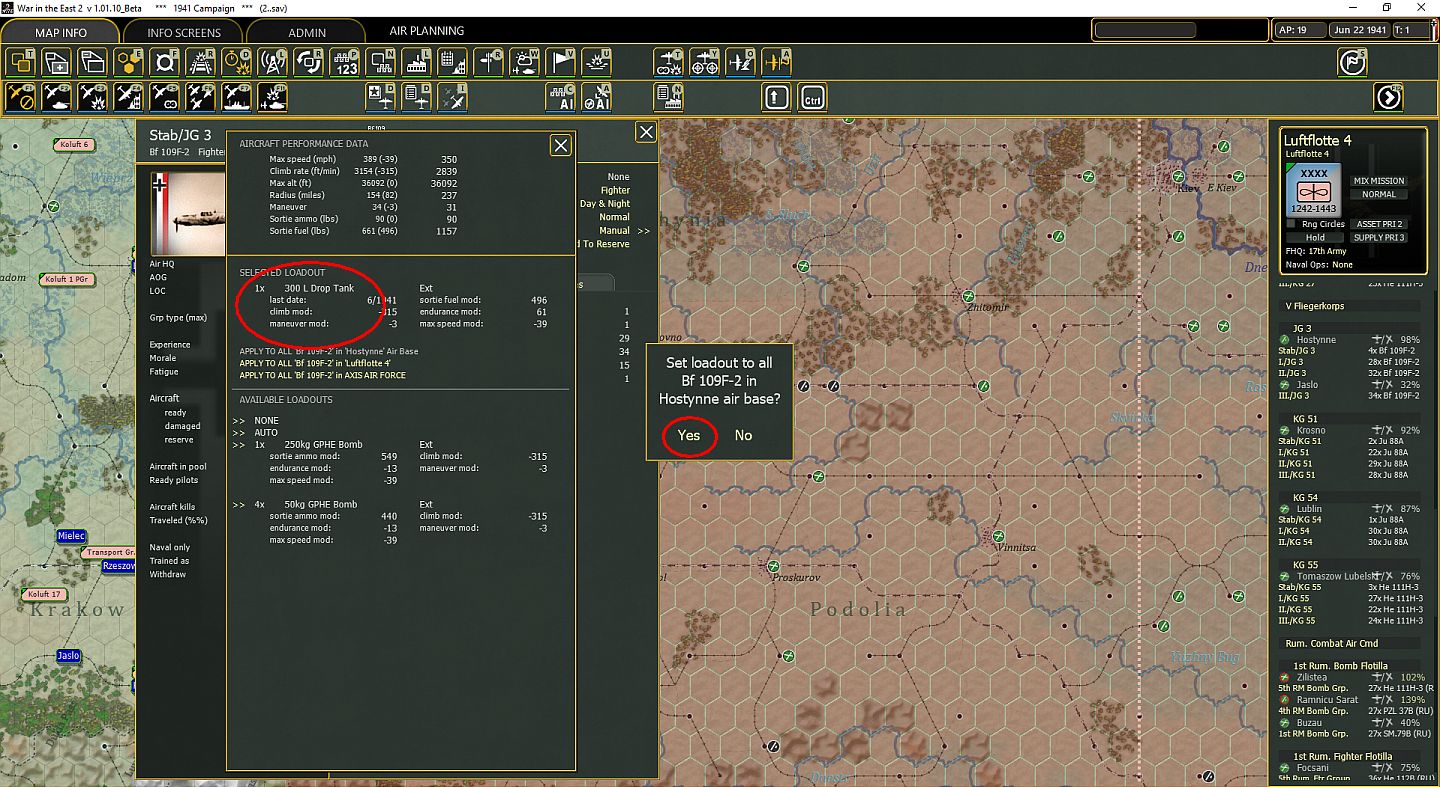Screen dimensions: 1440x787
Task: Toggle the hex grid toolbar icon (E)
Action: 129,62
